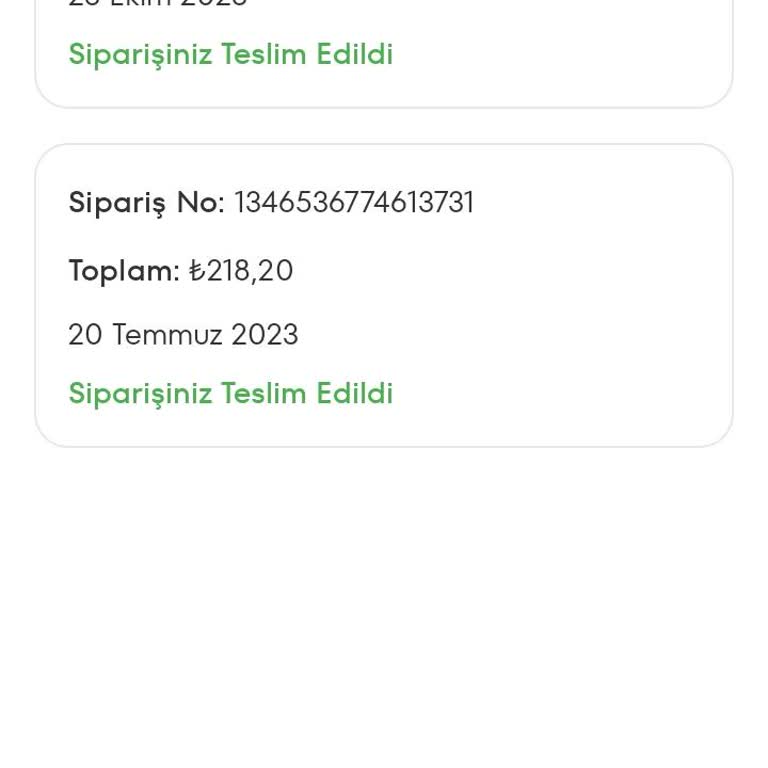Click the date 20 Temmuz 2023

(183, 335)
